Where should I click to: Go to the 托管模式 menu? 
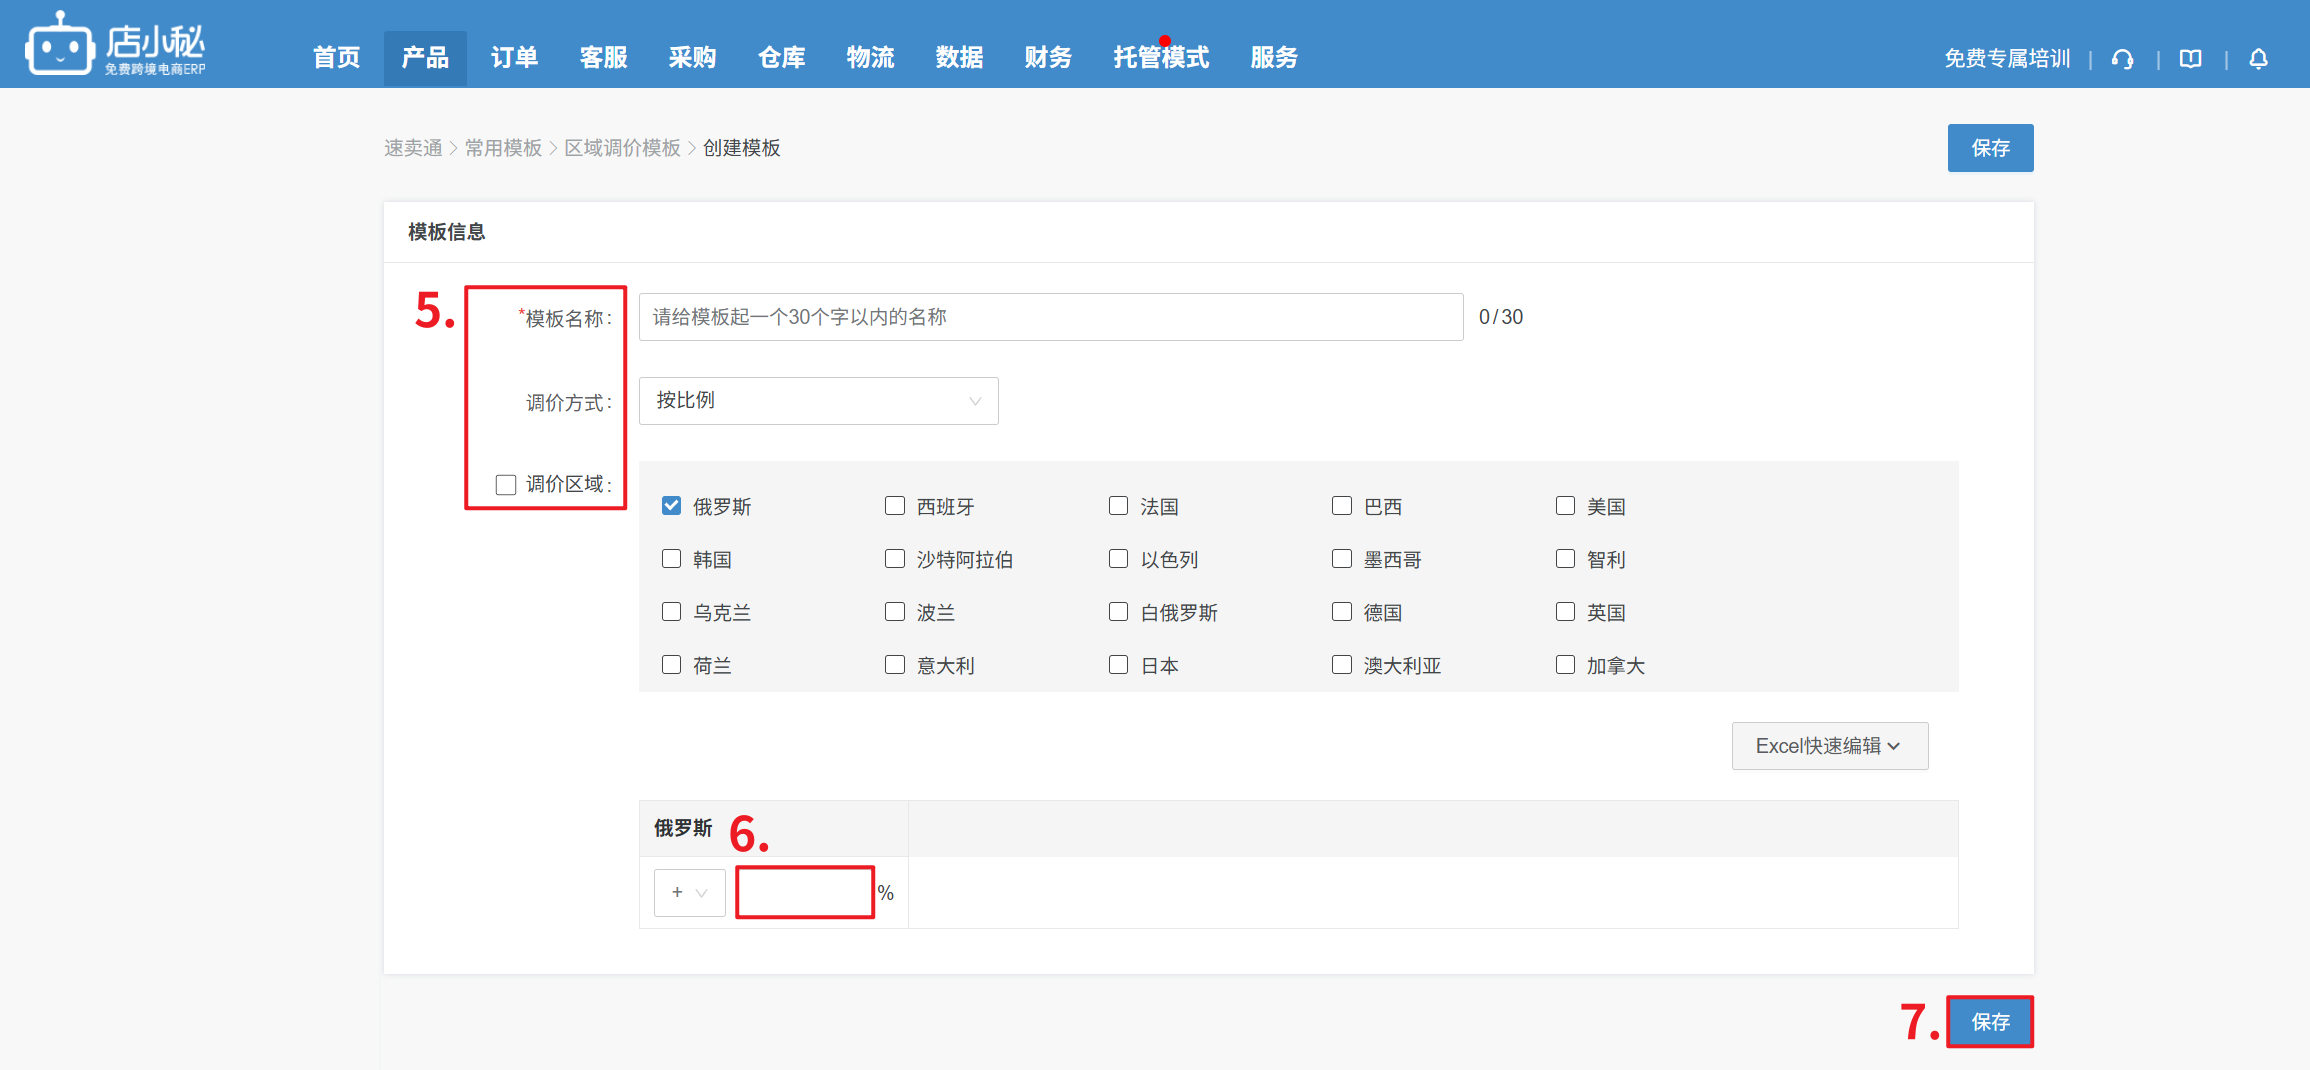pyautogui.click(x=1161, y=58)
